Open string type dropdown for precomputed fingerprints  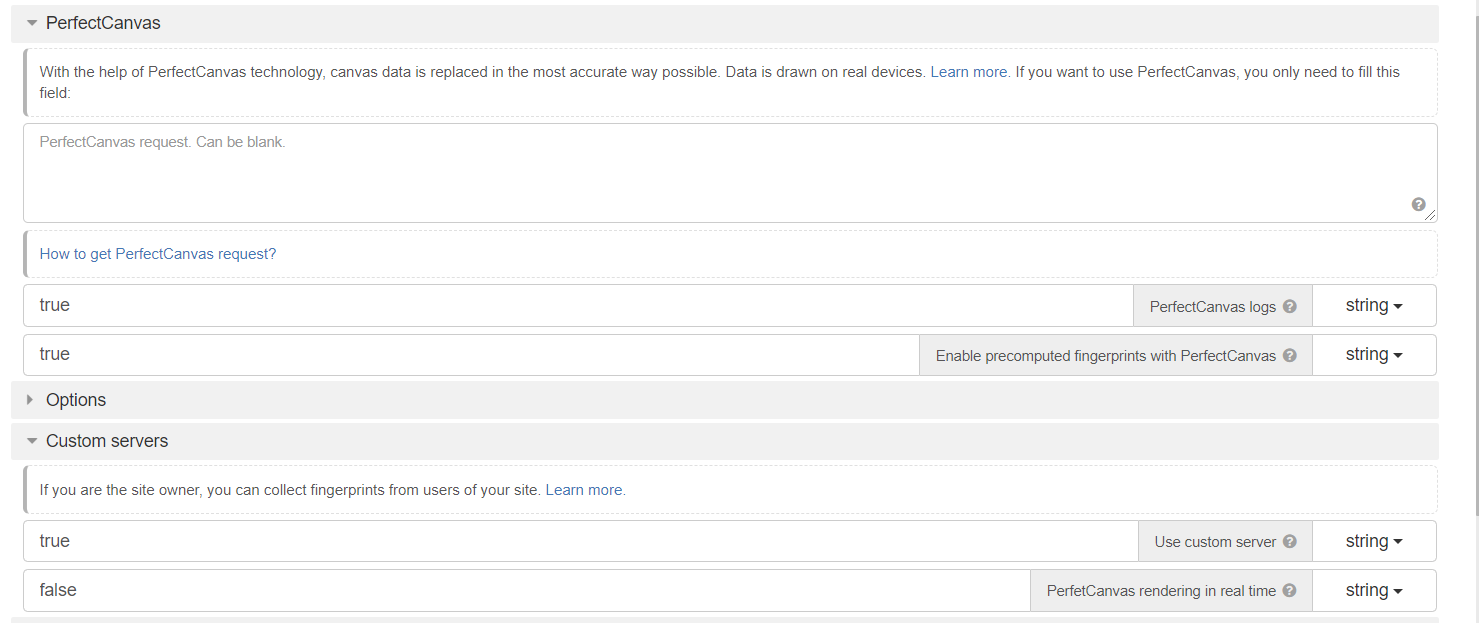1373,355
